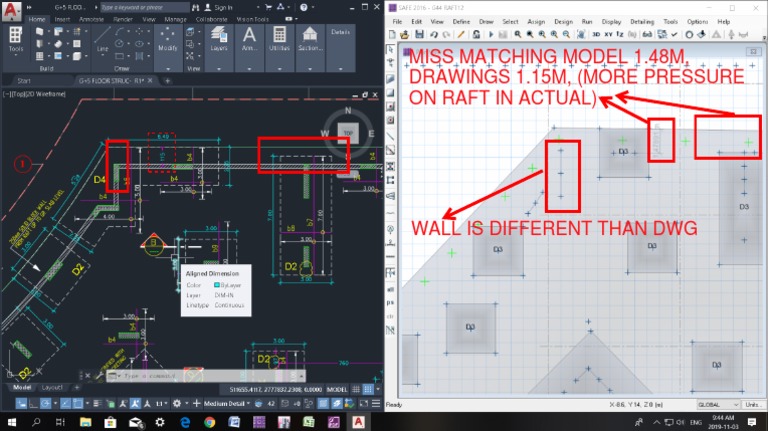Open Google Chrome from the taskbar
The image size is (768, 431).
coord(210,422)
